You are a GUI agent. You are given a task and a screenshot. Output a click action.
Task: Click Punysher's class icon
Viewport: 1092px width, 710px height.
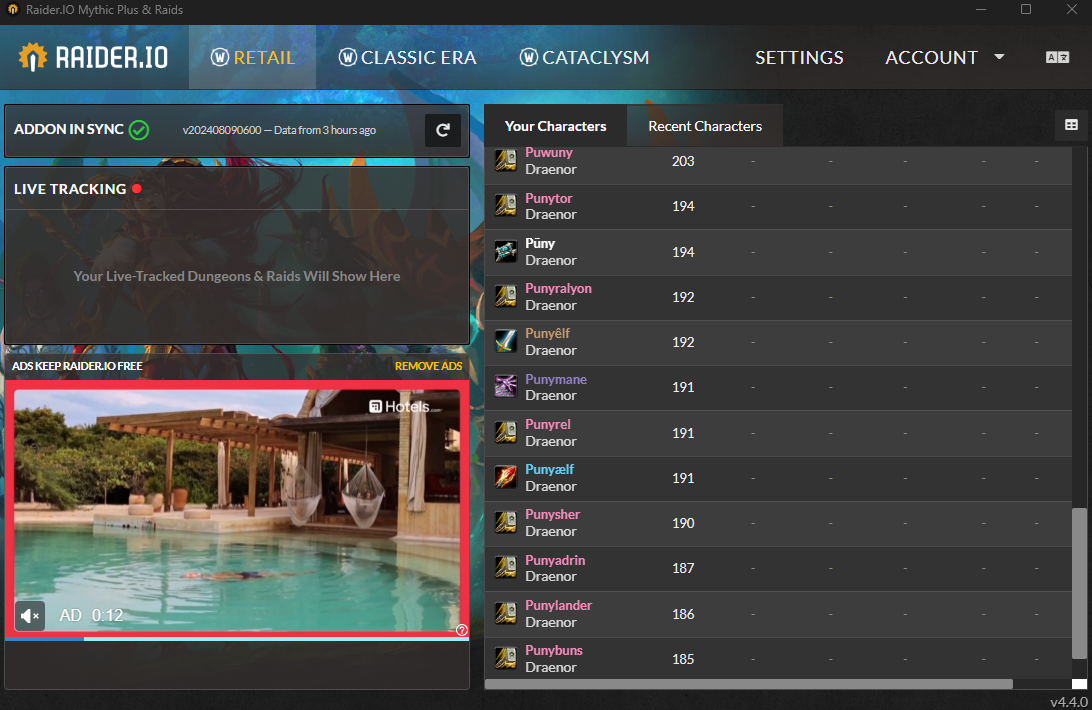[506, 523]
